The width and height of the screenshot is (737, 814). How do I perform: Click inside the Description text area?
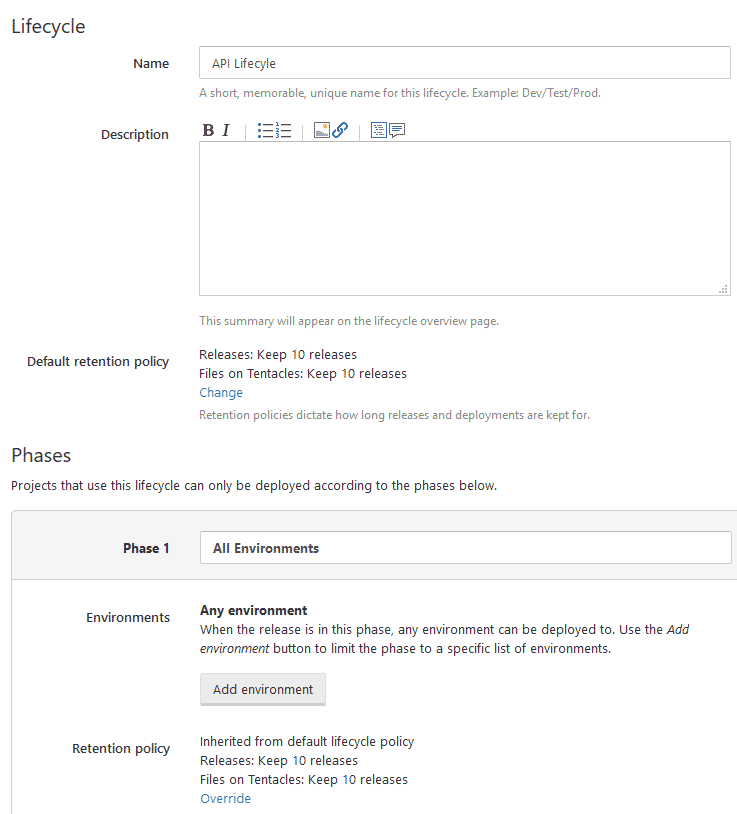(464, 215)
